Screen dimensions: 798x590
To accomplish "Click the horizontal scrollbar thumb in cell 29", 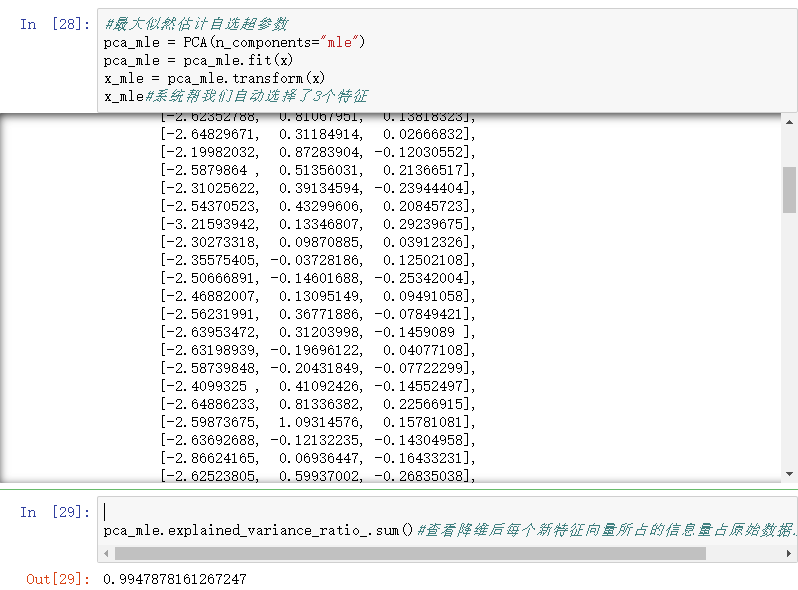I will (410, 553).
